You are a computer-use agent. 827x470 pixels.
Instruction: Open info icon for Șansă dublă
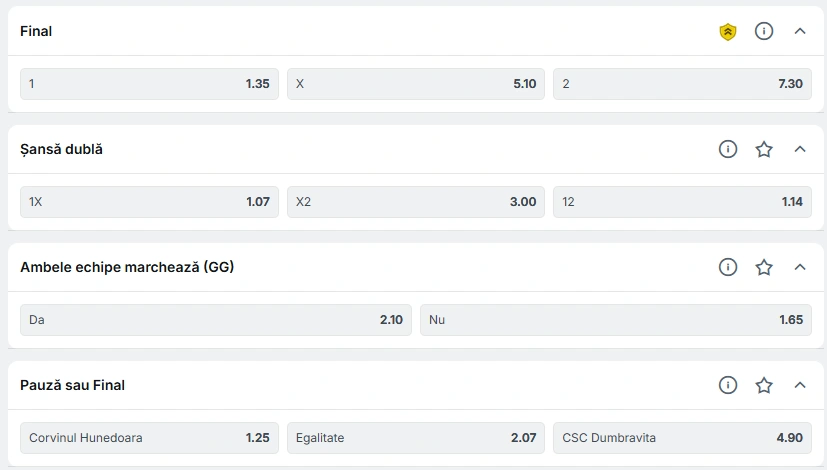(x=728, y=149)
